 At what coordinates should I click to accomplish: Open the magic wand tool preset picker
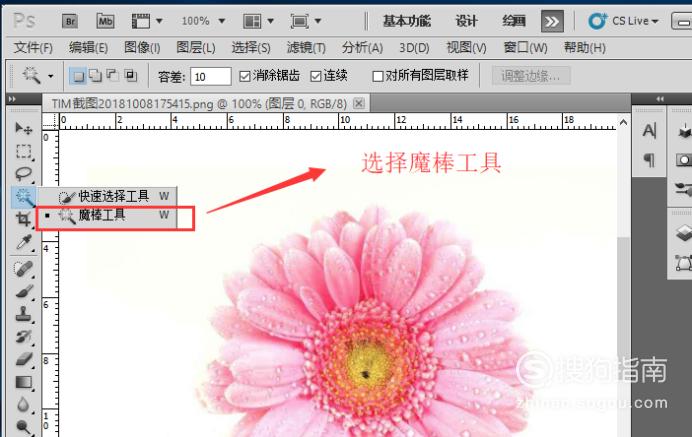coord(38,76)
